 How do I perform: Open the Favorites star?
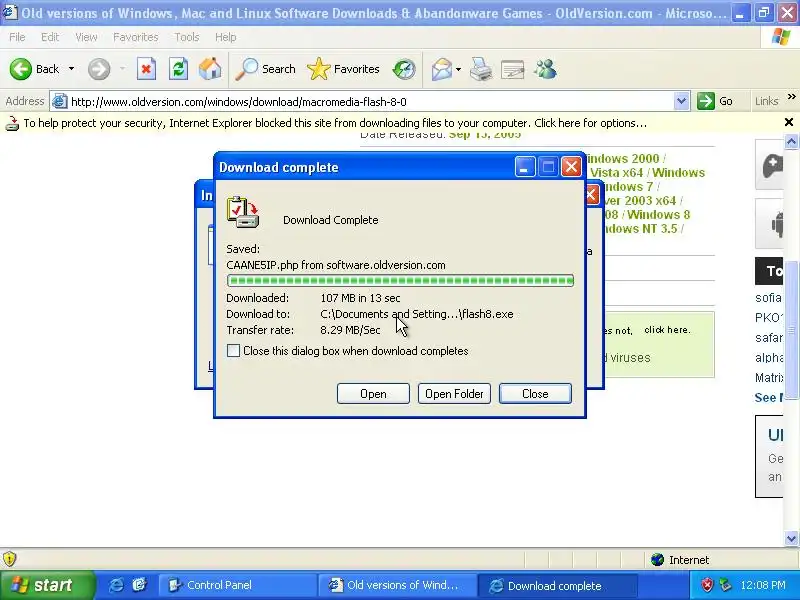pos(319,69)
